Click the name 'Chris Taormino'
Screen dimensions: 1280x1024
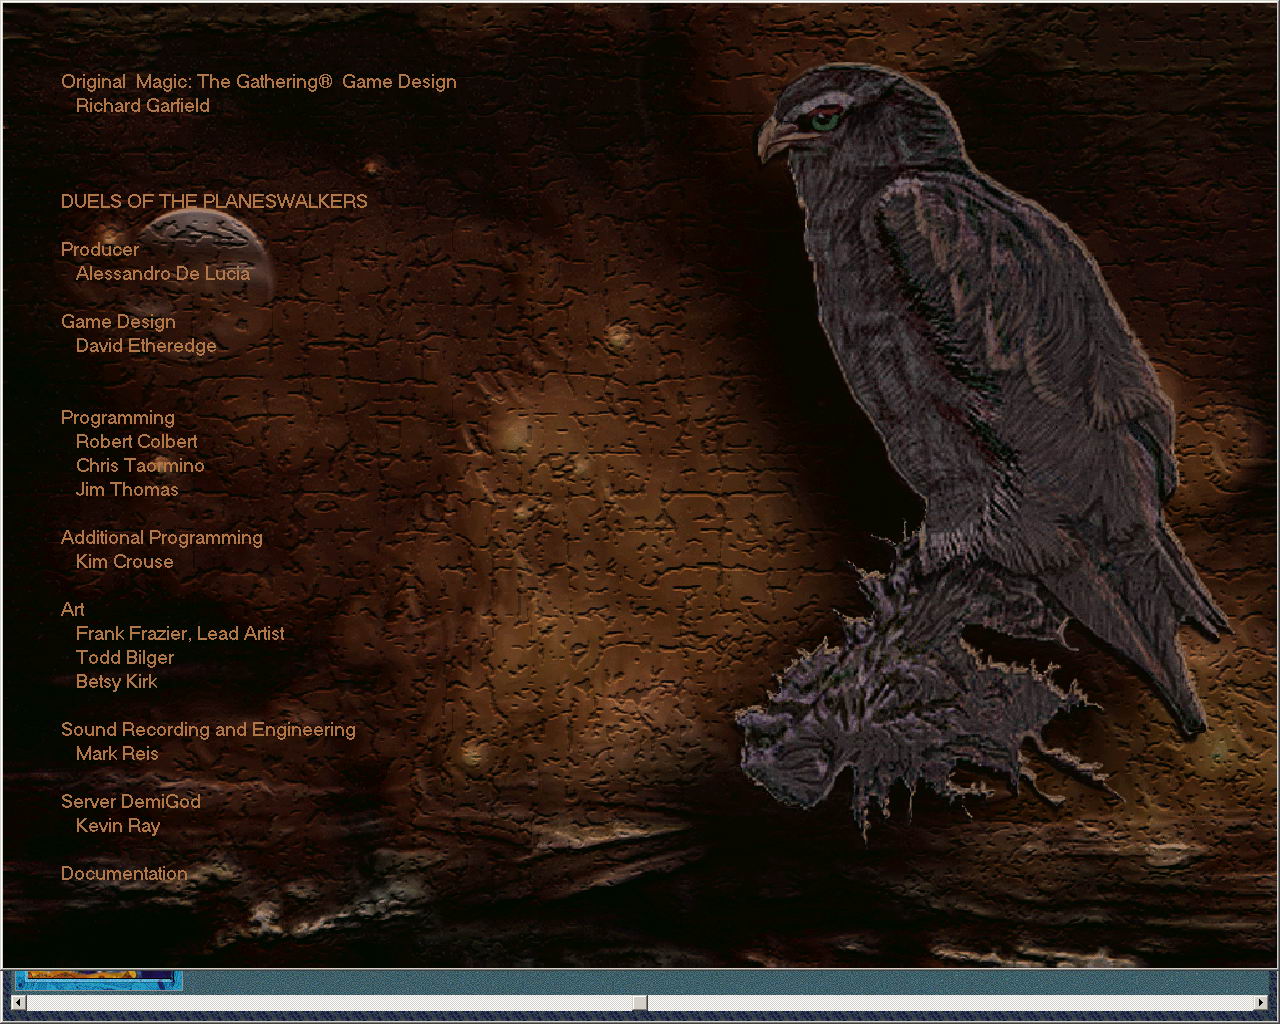pos(140,465)
